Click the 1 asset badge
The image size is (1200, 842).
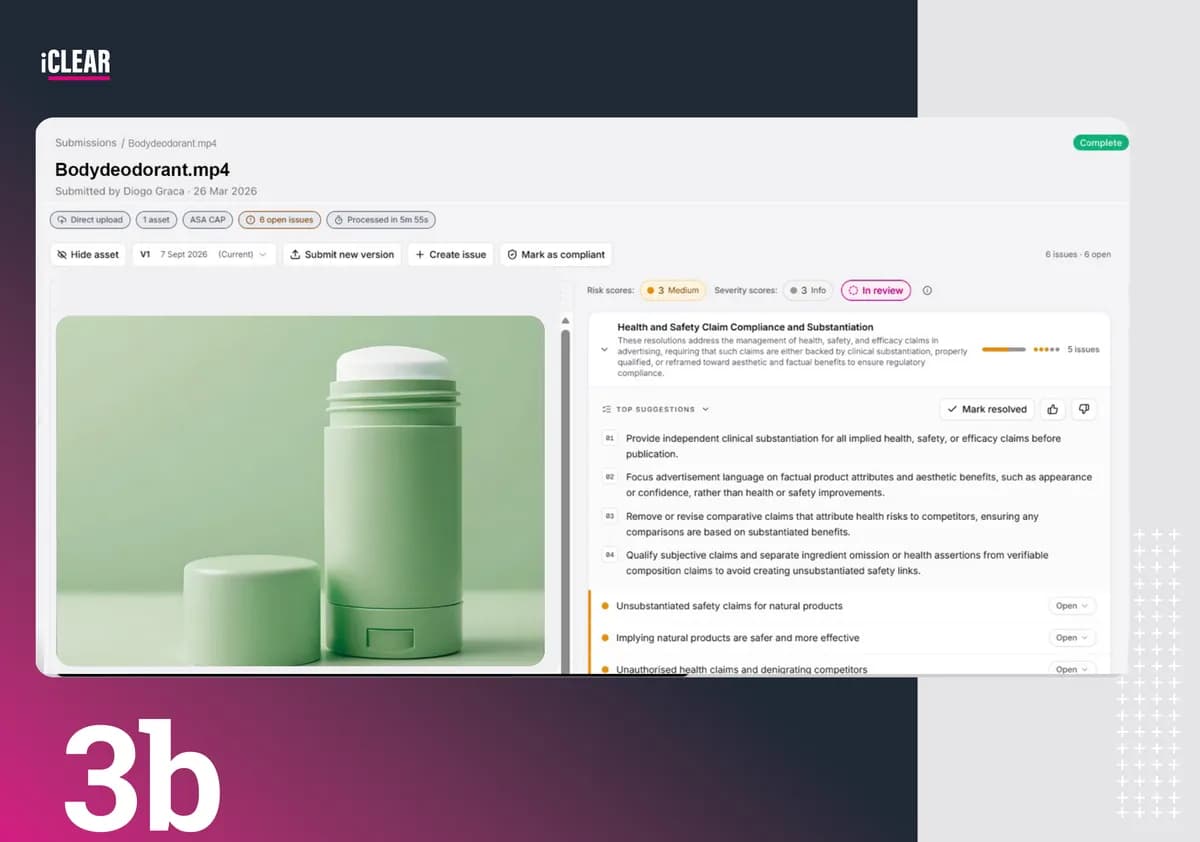156,220
